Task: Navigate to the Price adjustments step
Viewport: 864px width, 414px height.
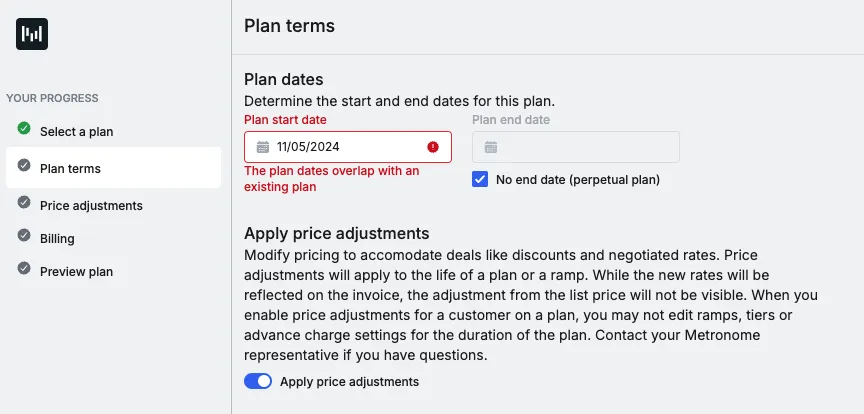Action: click(91, 205)
